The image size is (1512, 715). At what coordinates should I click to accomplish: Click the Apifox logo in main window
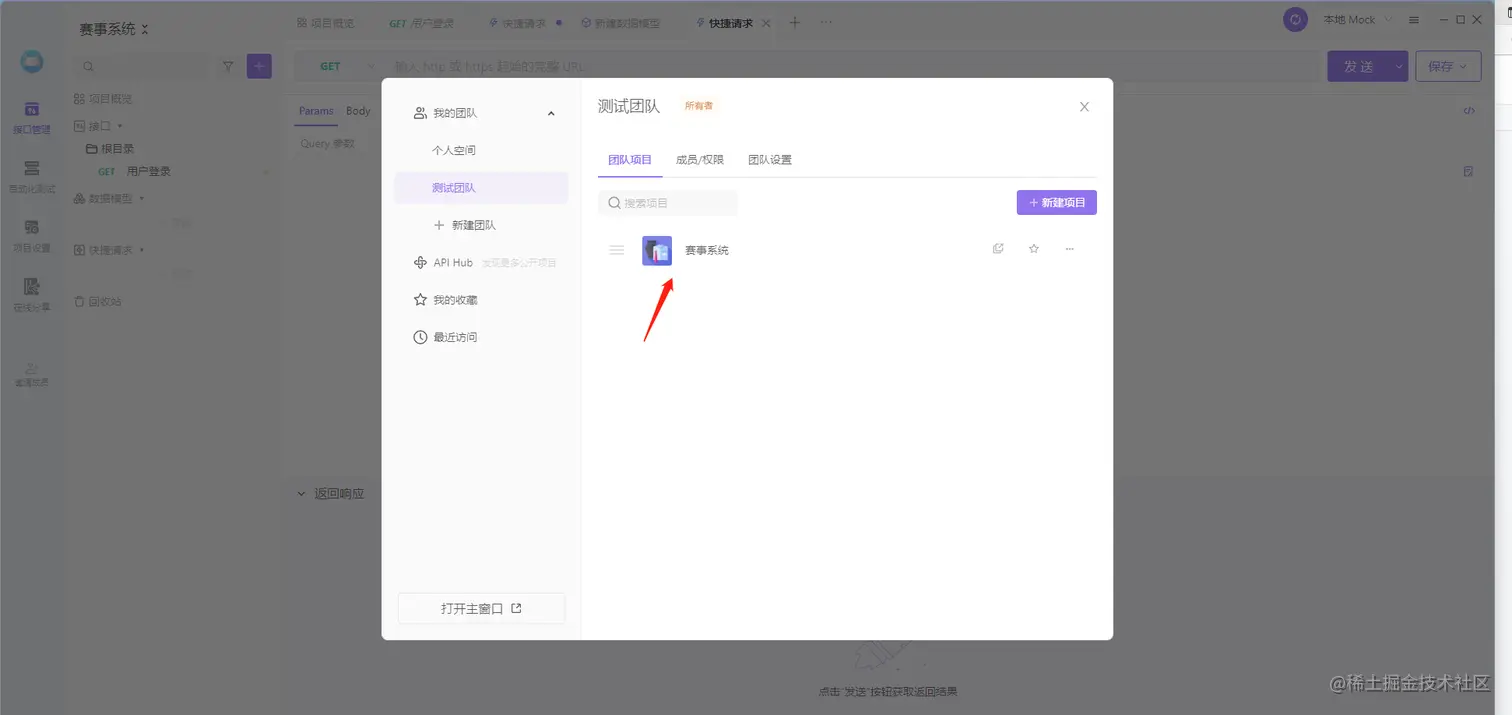[x=32, y=62]
